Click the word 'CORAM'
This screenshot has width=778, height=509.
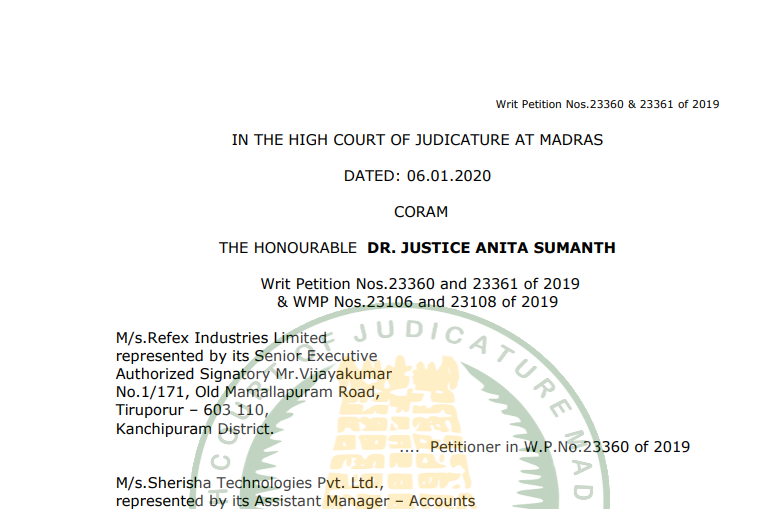coord(421,212)
